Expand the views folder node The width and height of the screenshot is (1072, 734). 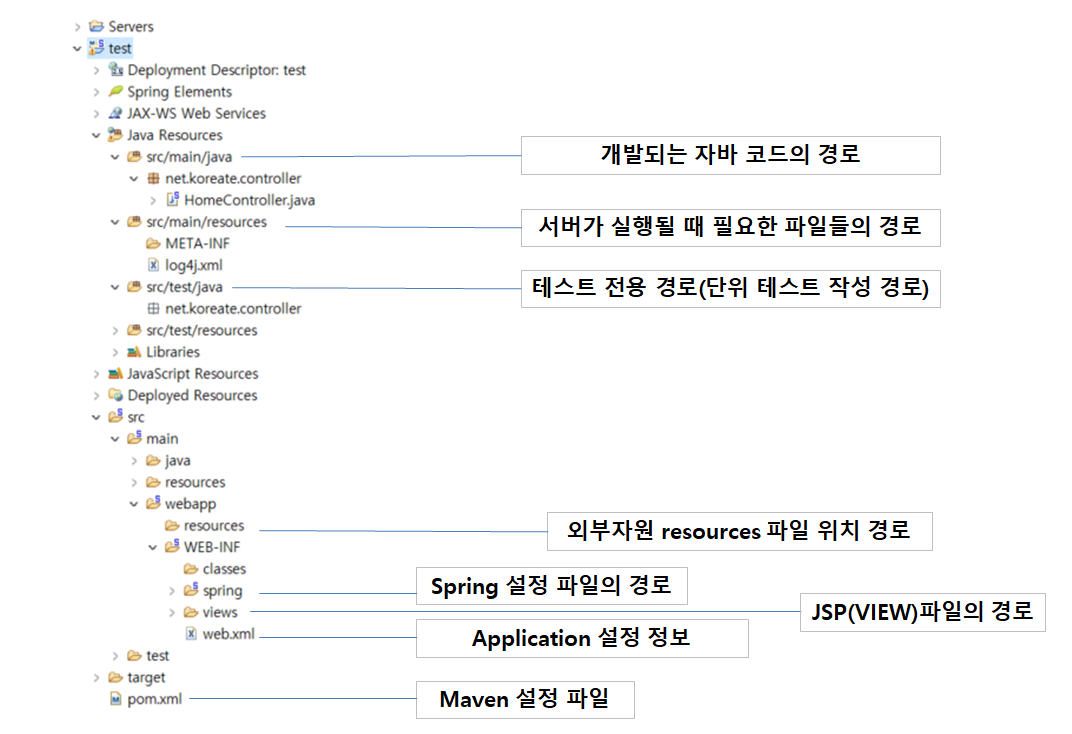coord(172,612)
